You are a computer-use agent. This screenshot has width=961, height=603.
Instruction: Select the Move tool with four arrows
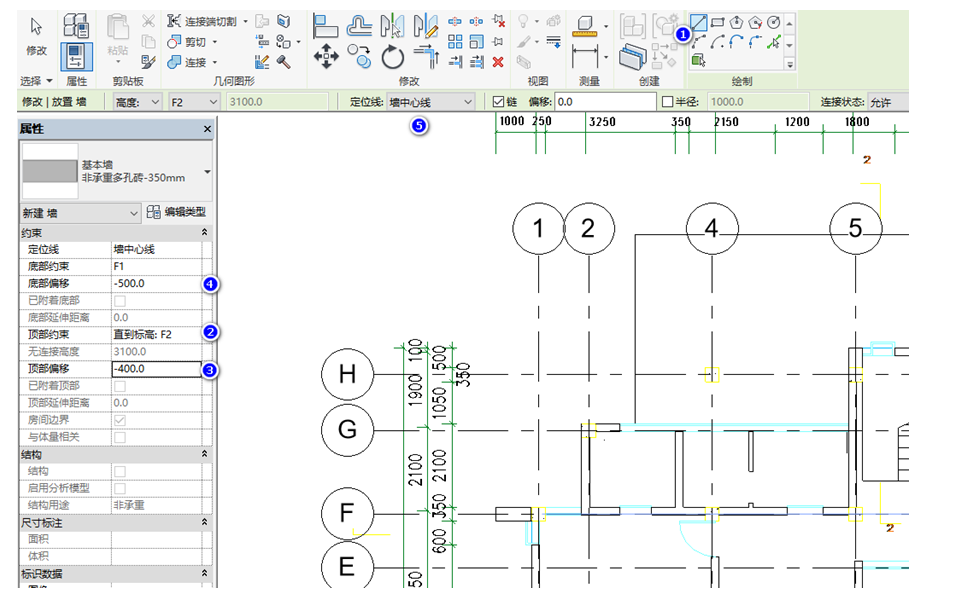[x=326, y=57]
